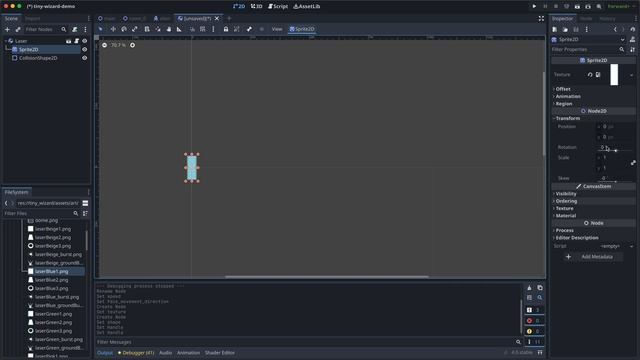Run the current scene clapper icon
The width and height of the screenshot is (640, 360).
click(577, 6)
